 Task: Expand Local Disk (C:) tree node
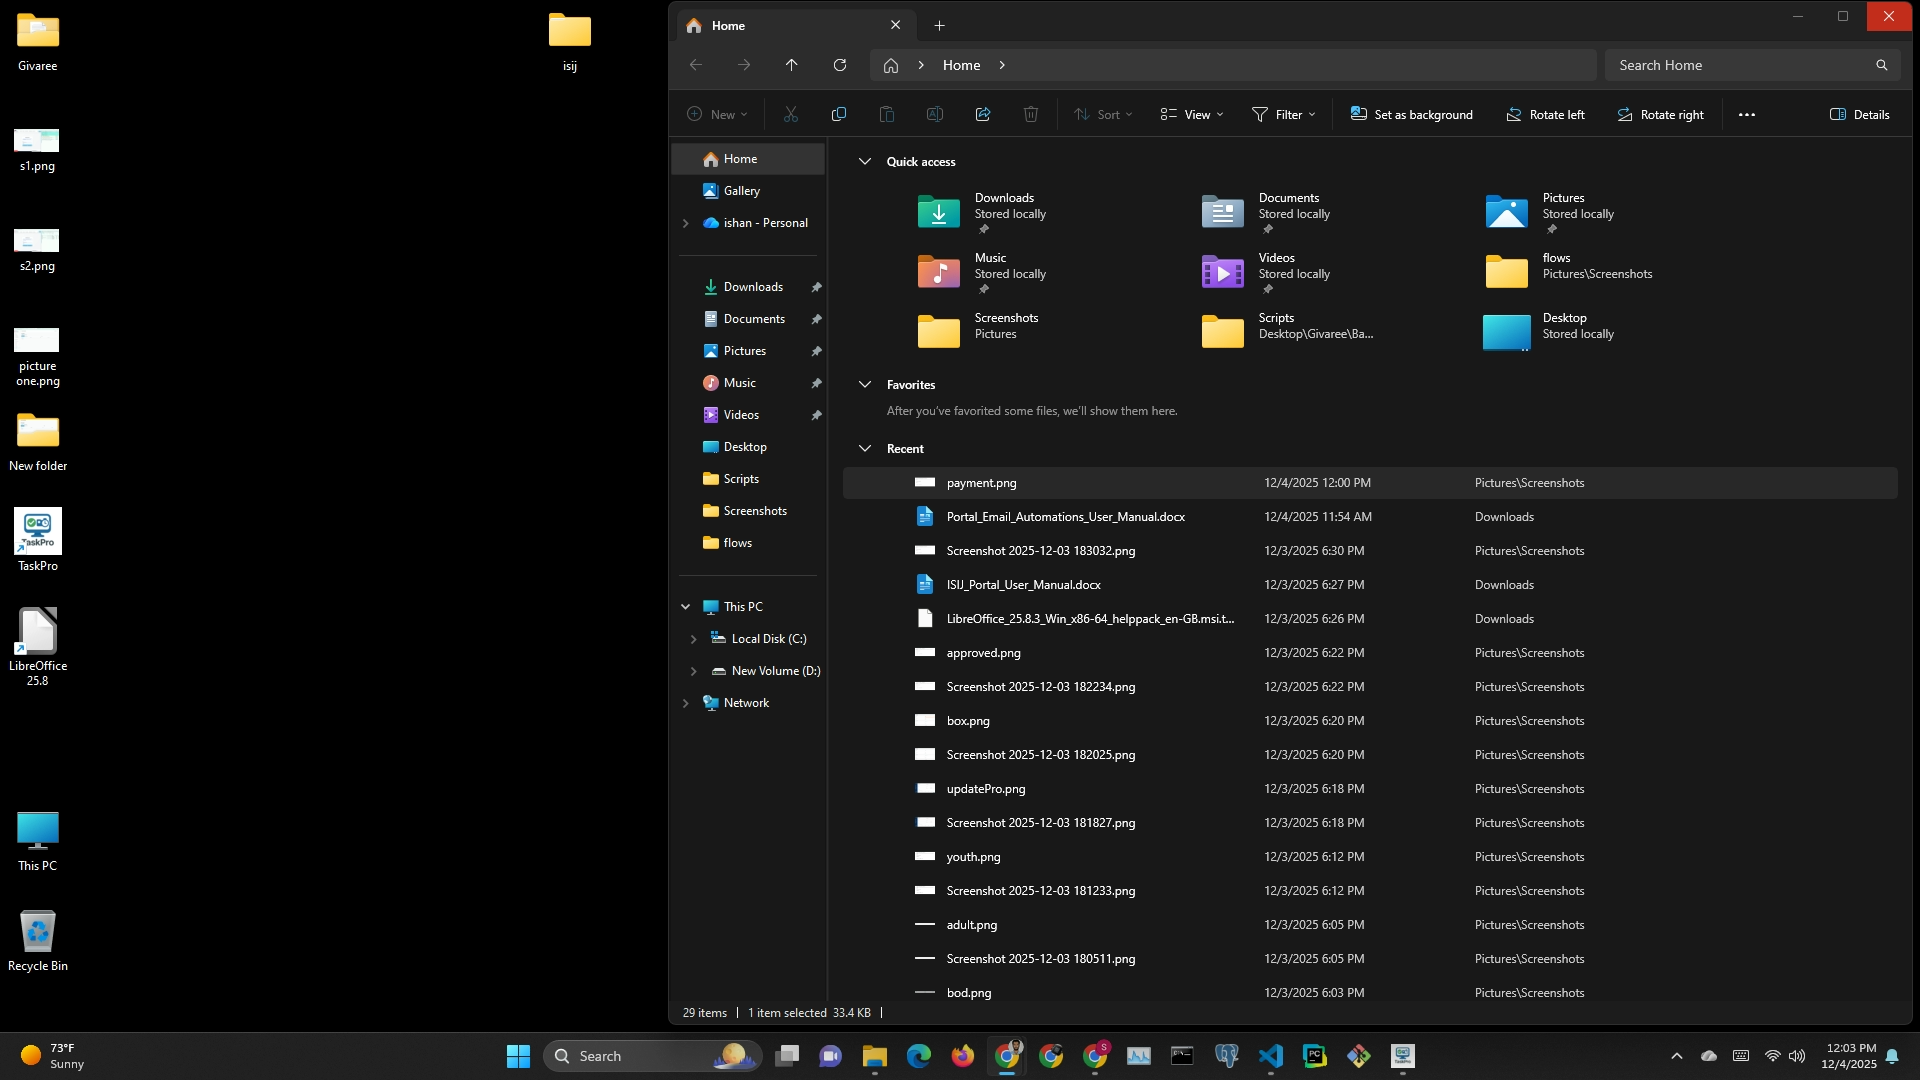pos(693,639)
